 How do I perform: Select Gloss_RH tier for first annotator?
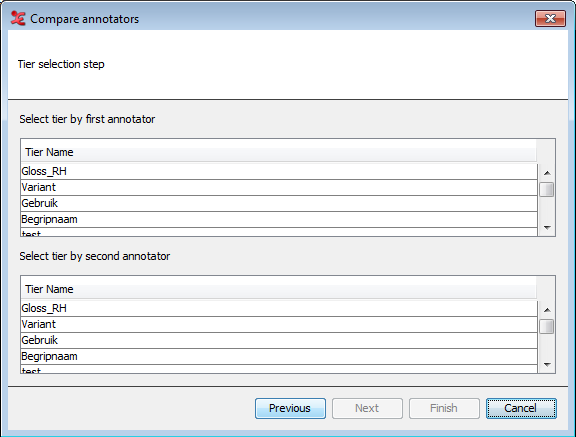point(279,171)
